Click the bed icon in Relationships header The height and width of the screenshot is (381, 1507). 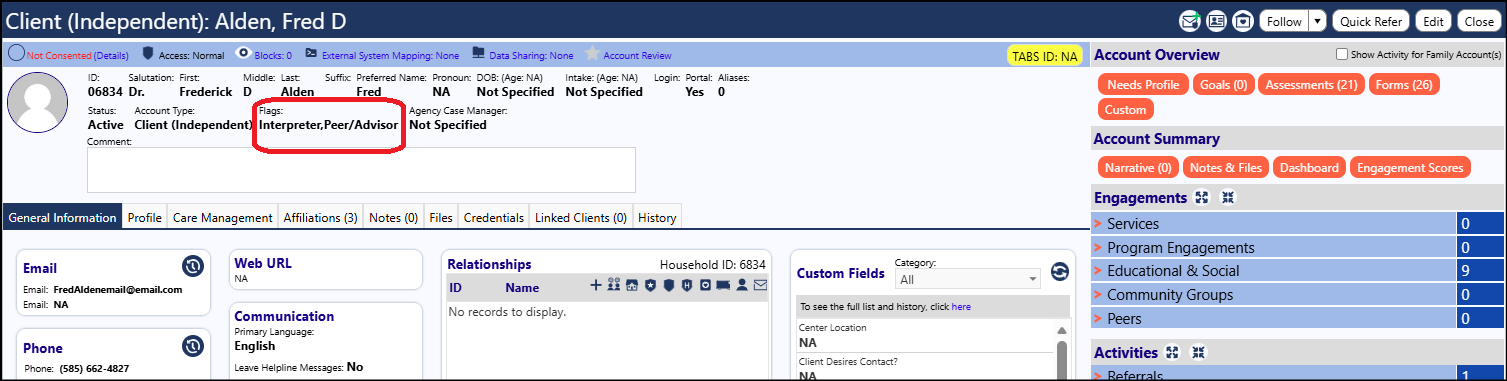(723, 286)
